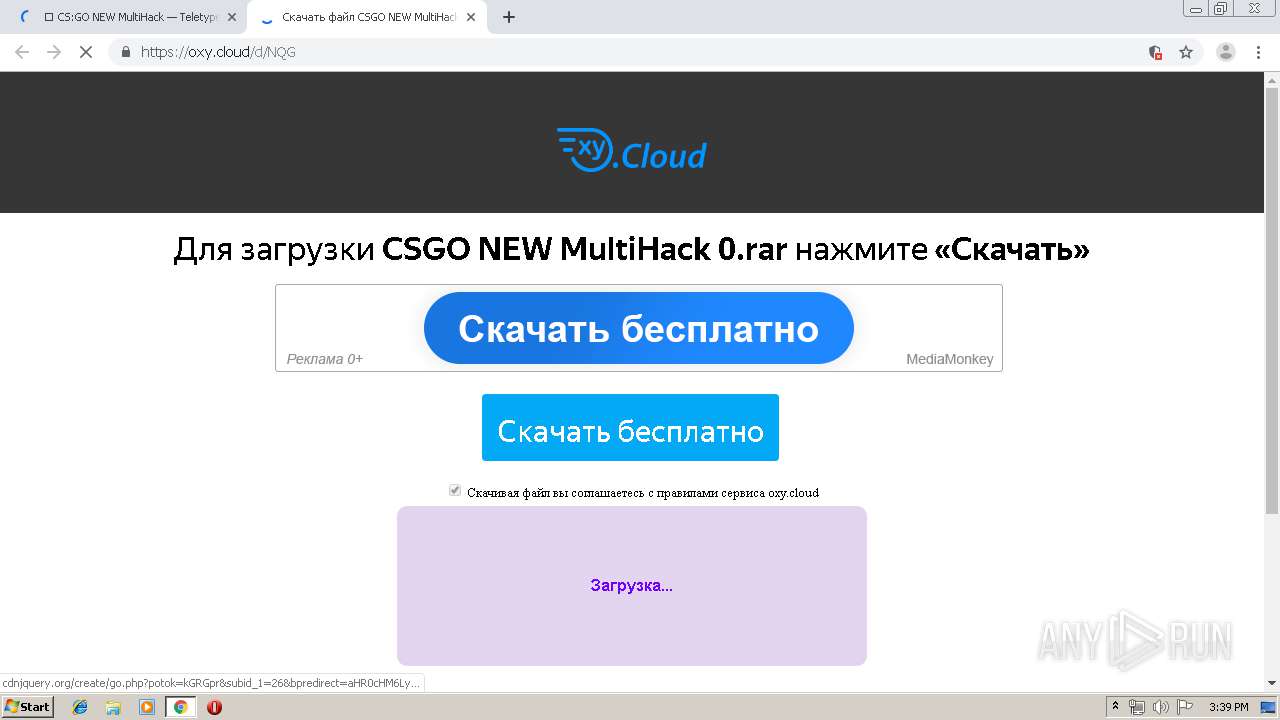Click the Реклама 0+ label
The image size is (1280, 720).
tap(325, 359)
